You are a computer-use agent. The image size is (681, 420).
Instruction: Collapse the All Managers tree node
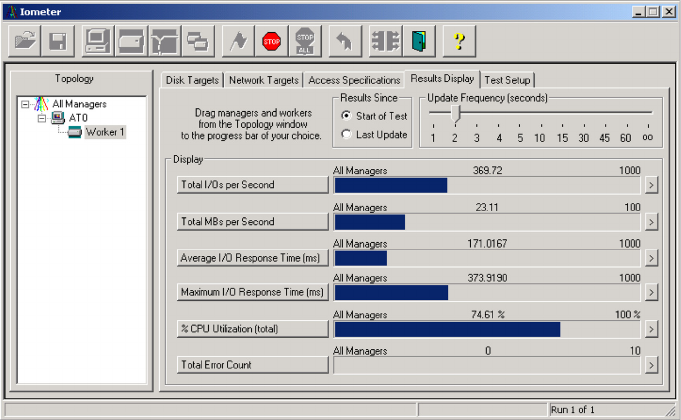coord(25,104)
